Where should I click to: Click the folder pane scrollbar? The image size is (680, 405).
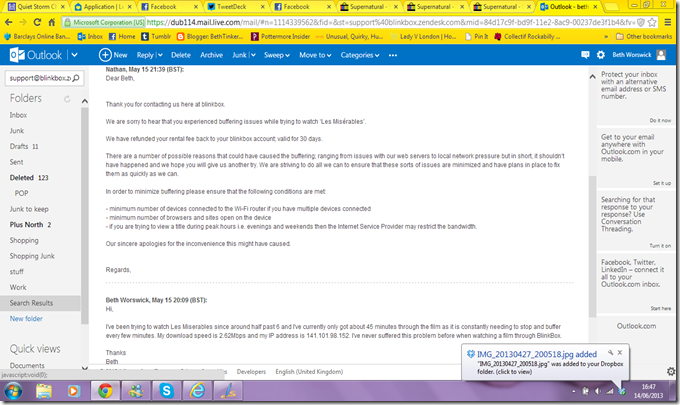click(85, 216)
